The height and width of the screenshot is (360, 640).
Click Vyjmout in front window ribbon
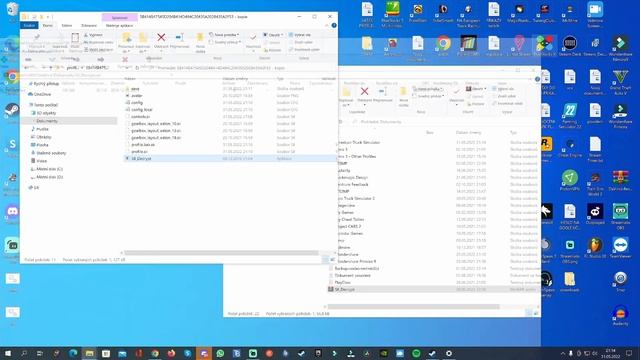point(93,35)
